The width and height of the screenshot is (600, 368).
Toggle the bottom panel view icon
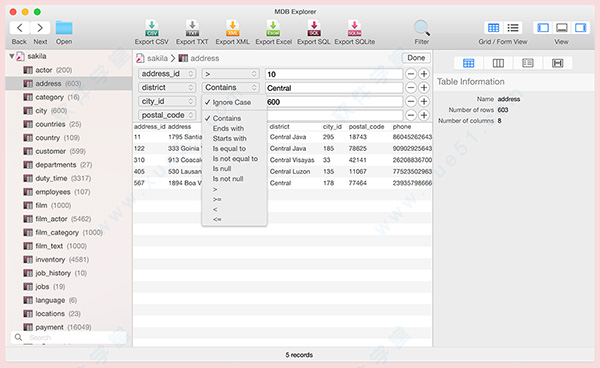pyautogui.click(x=562, y=28)
